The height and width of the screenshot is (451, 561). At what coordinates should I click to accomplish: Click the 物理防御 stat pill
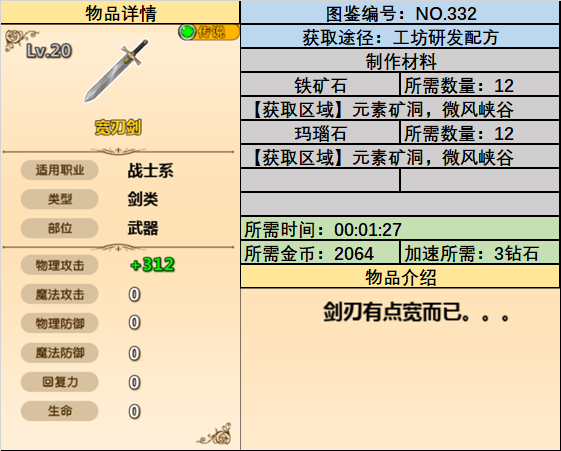pyautogui.click(x=59, y=323)
